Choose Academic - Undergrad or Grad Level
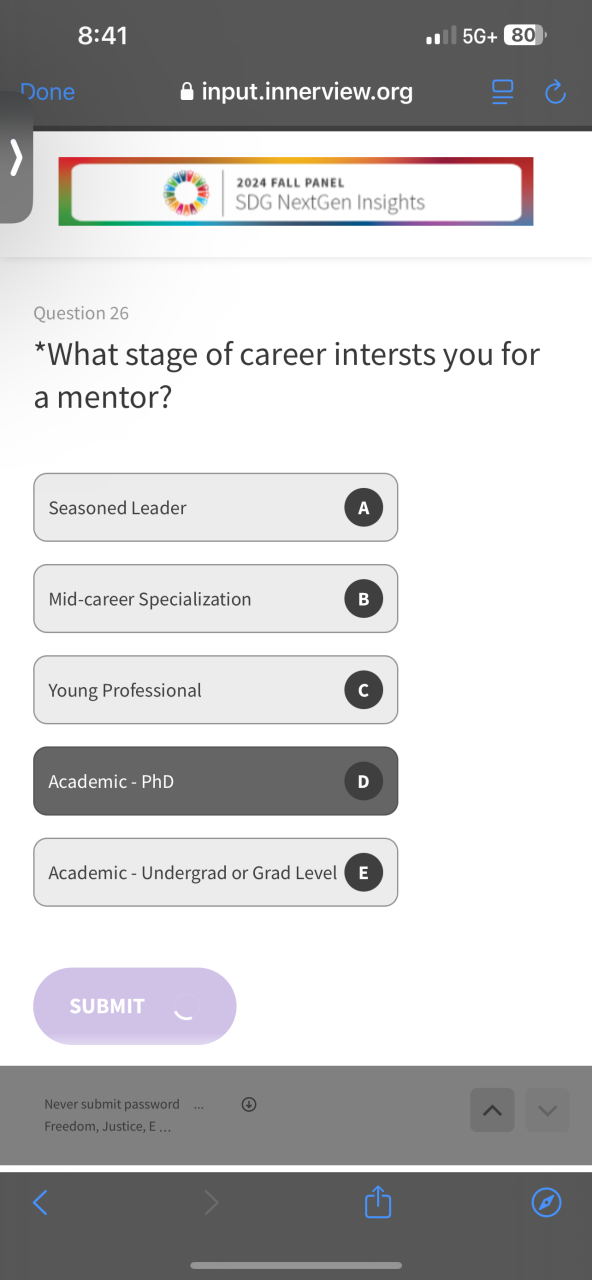The width and height of the screenshot is (592, 1280). (x=216, y=872)
